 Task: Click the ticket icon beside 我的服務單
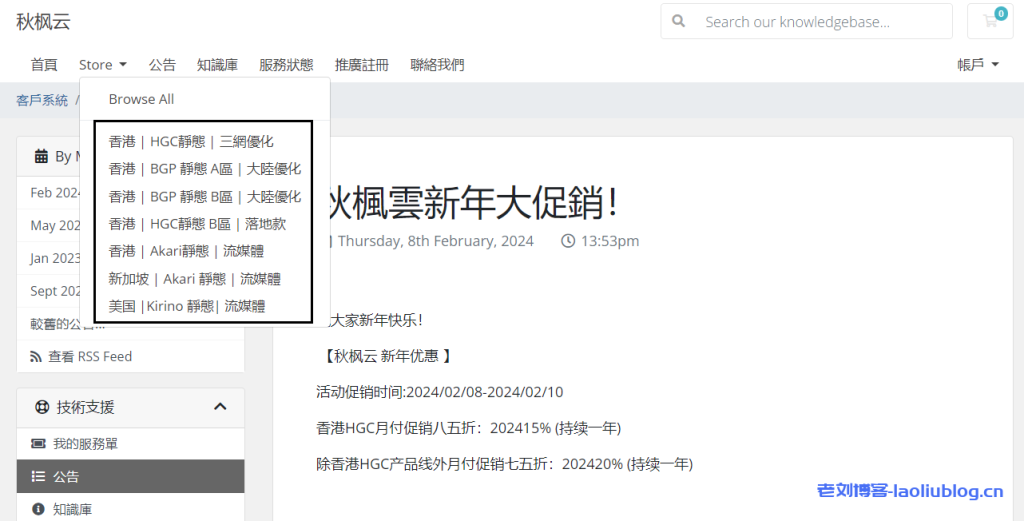38,443
